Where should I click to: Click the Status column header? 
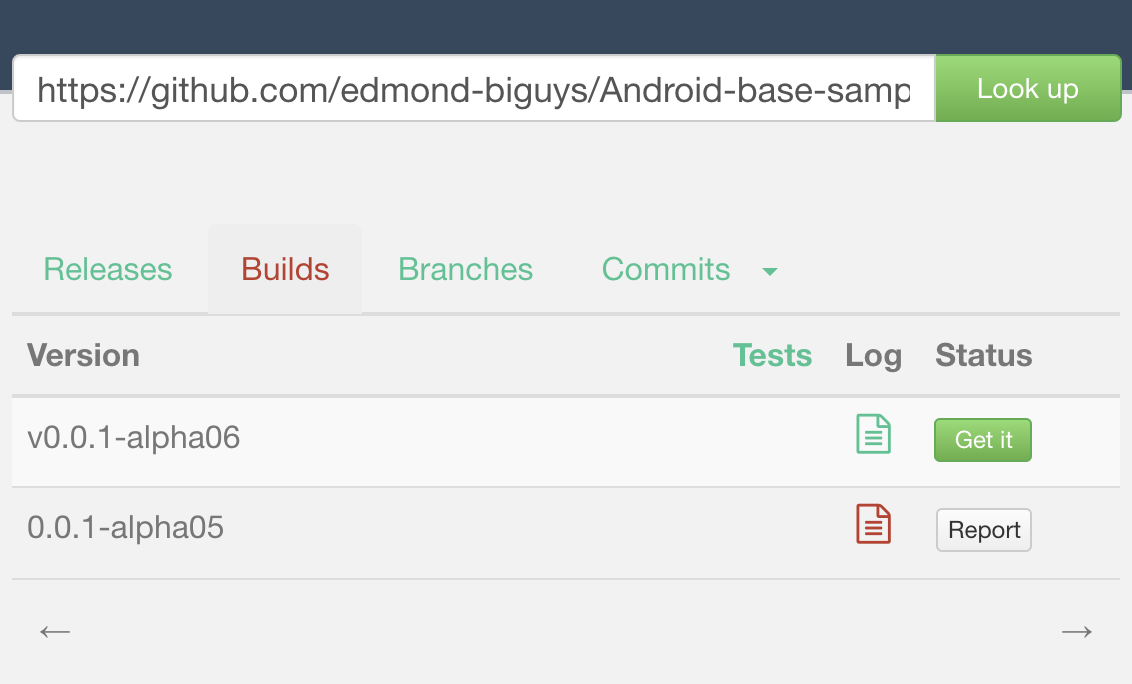click(983, 355)
